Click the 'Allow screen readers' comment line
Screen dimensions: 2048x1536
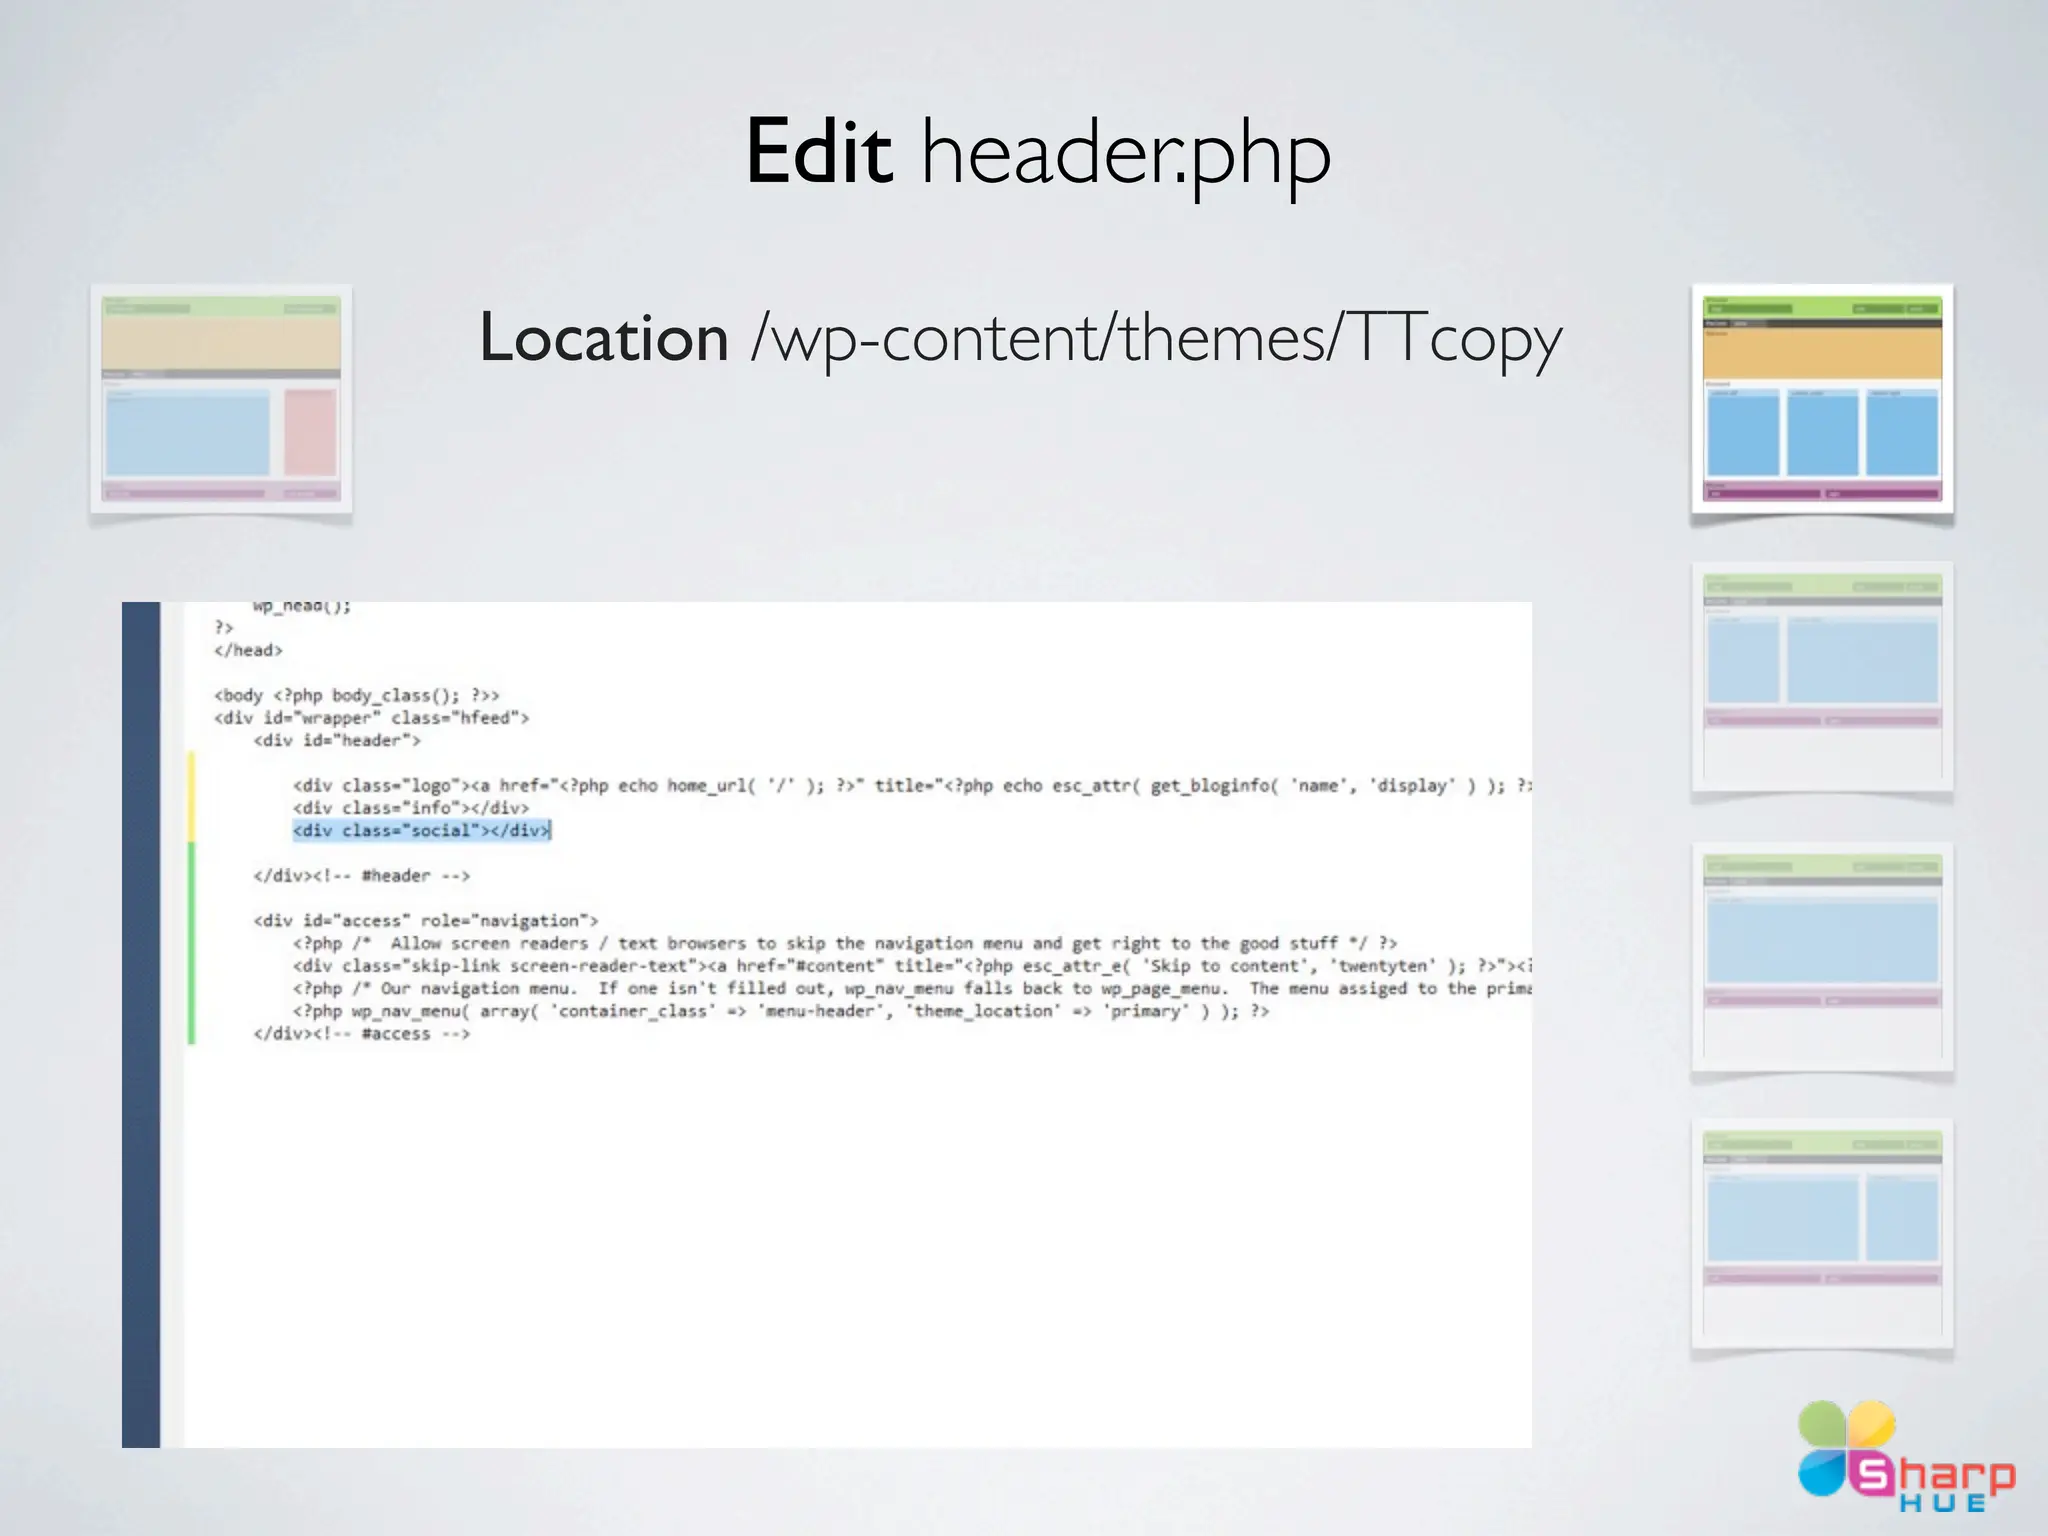(845, 943)
